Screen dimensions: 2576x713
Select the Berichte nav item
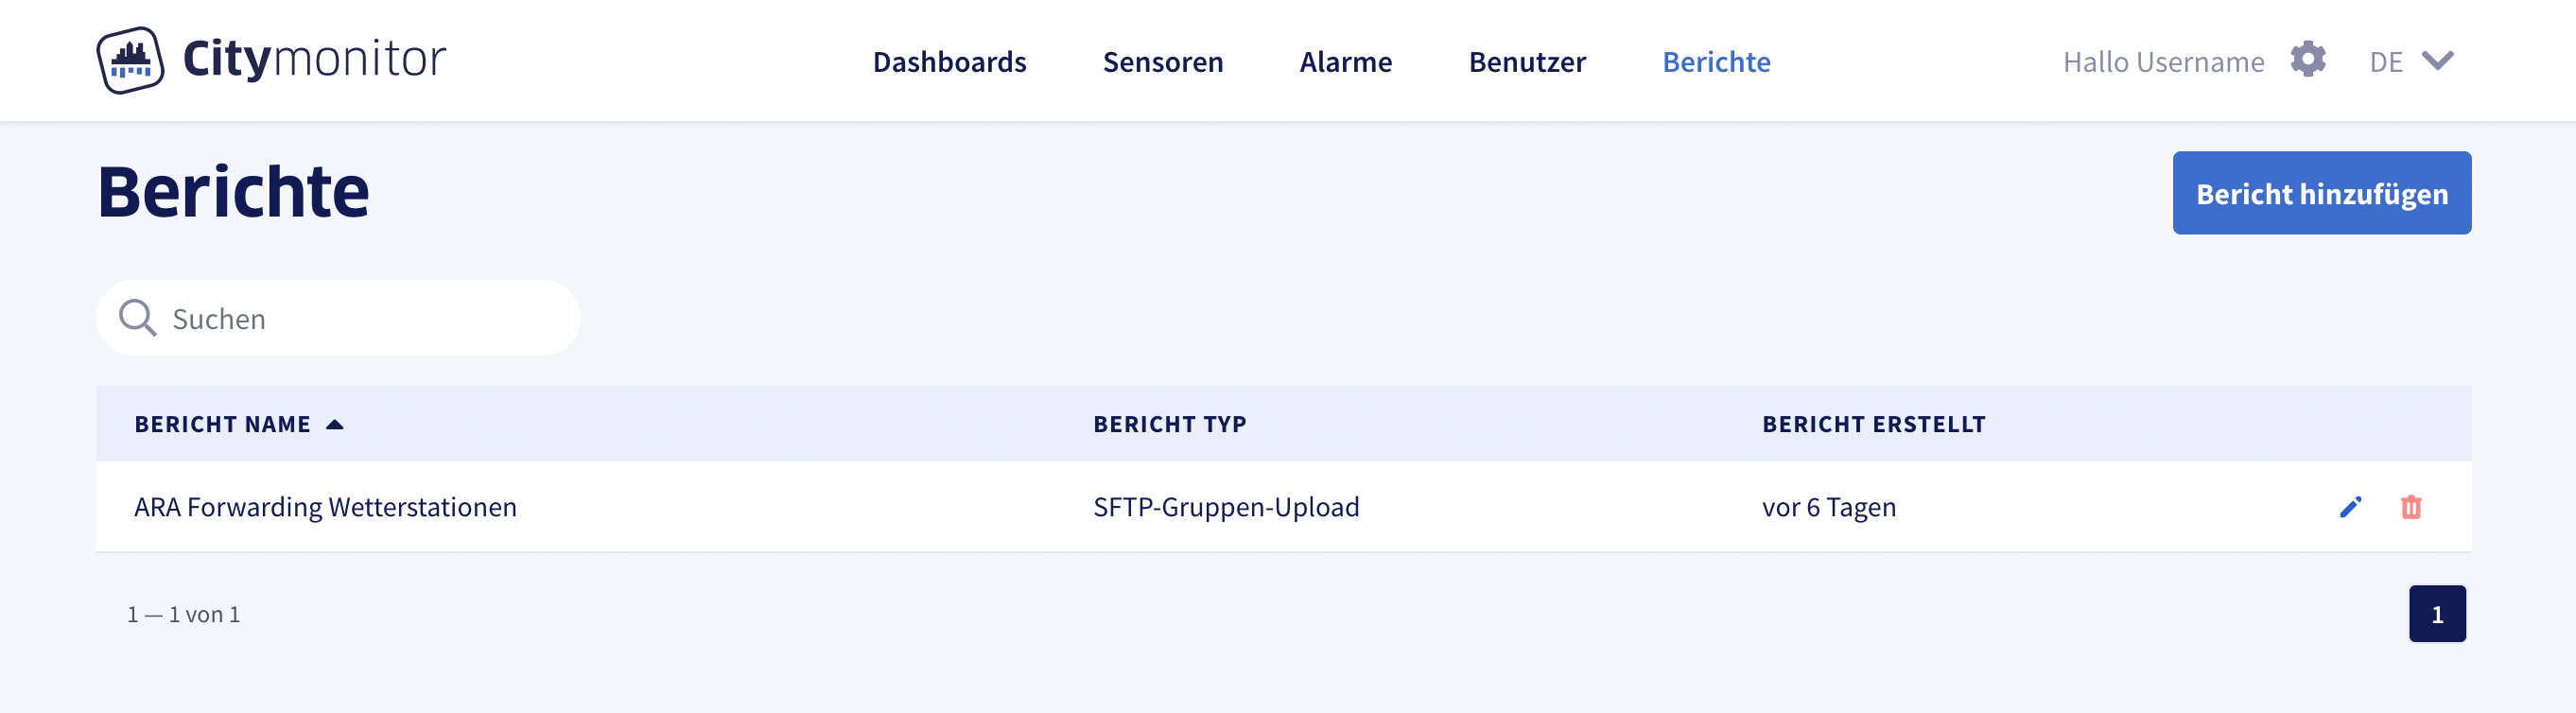click(x=1715, y=62)
